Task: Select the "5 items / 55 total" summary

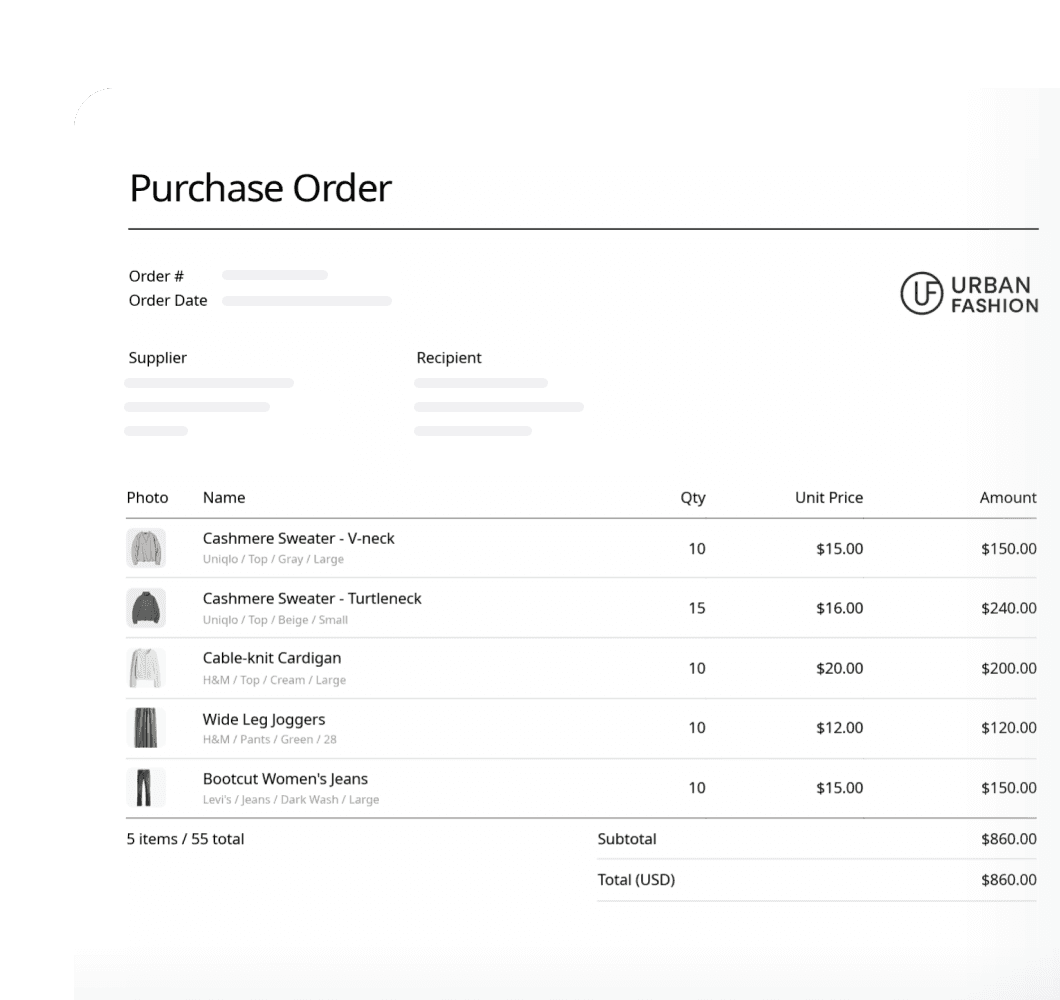Action: click(x=185, y=839)
